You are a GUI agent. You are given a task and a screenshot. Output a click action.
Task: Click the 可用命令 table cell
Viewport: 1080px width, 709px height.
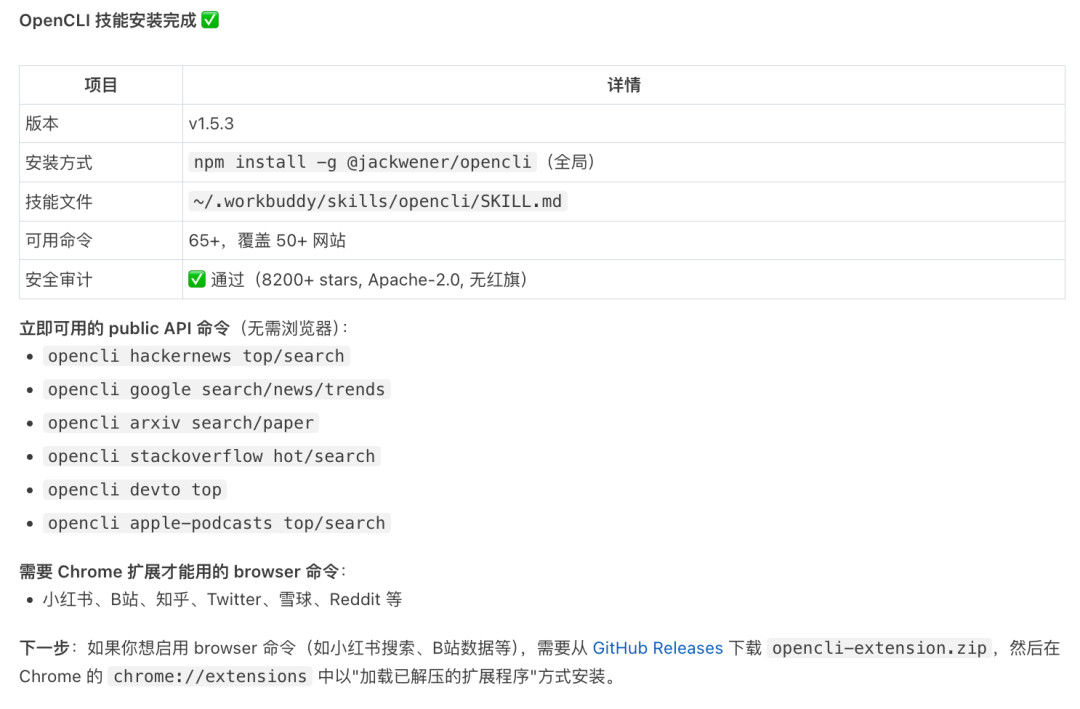[x=101, y=240]
